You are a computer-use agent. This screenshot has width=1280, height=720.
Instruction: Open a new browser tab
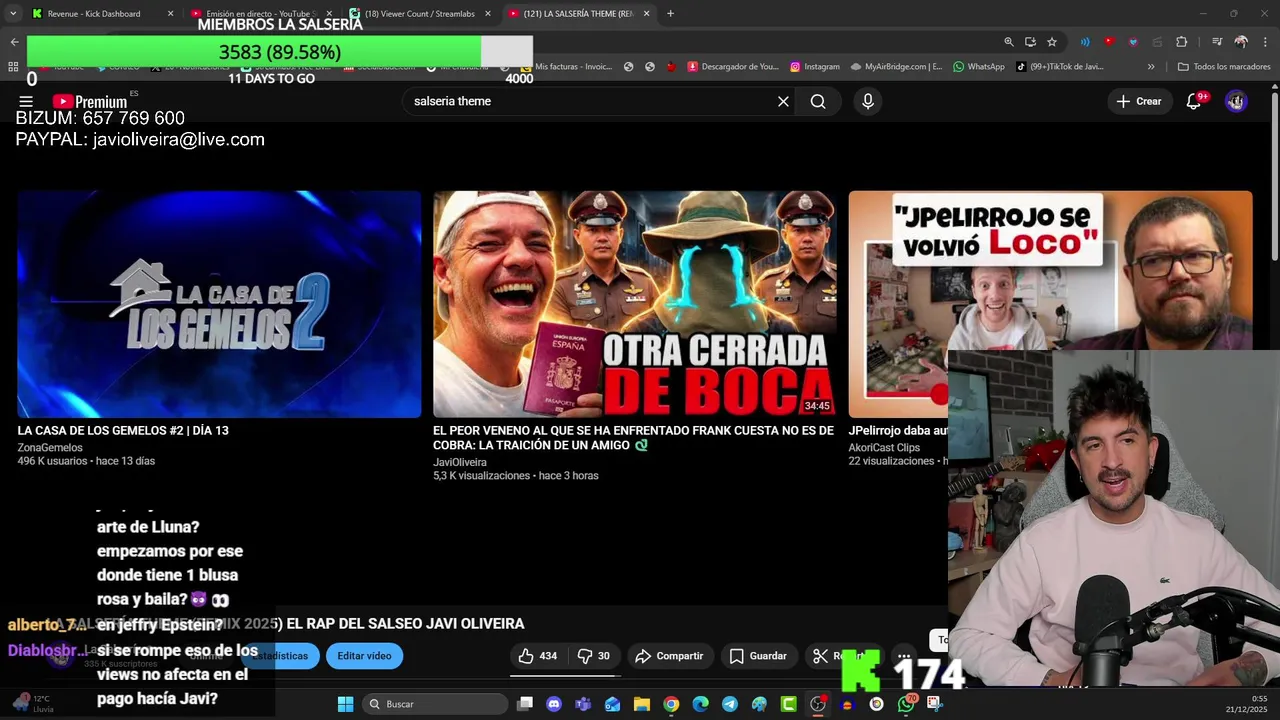[670, 14]
